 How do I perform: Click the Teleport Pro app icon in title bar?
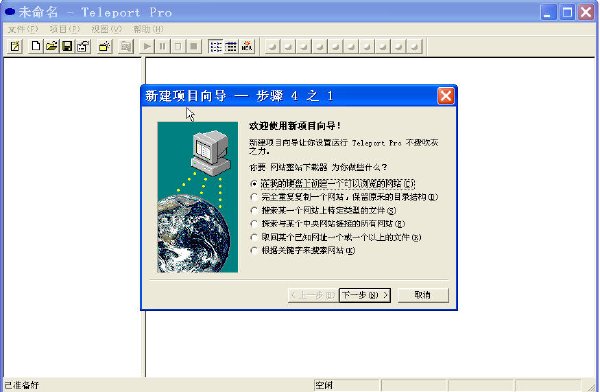tap(10, 12)
